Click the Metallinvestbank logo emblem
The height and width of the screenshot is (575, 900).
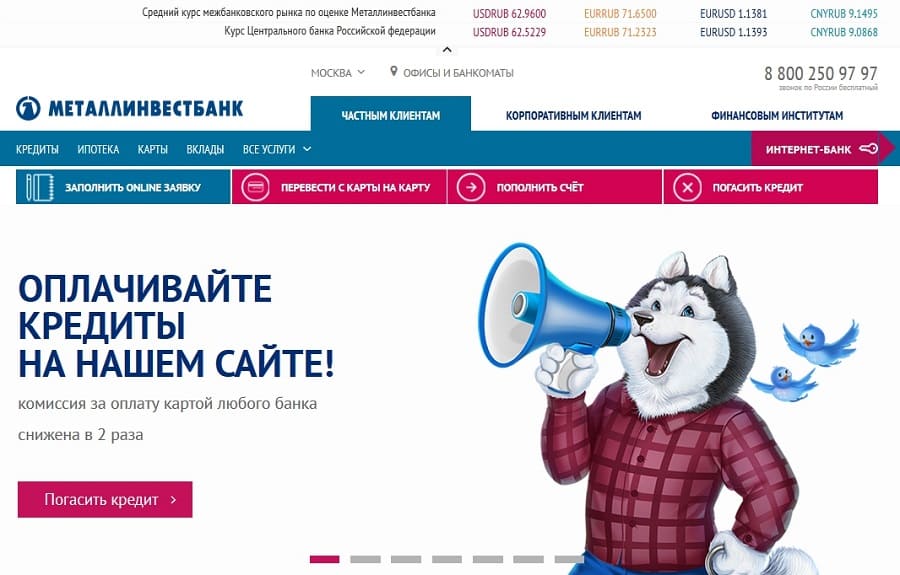click(x=28, y=108)
